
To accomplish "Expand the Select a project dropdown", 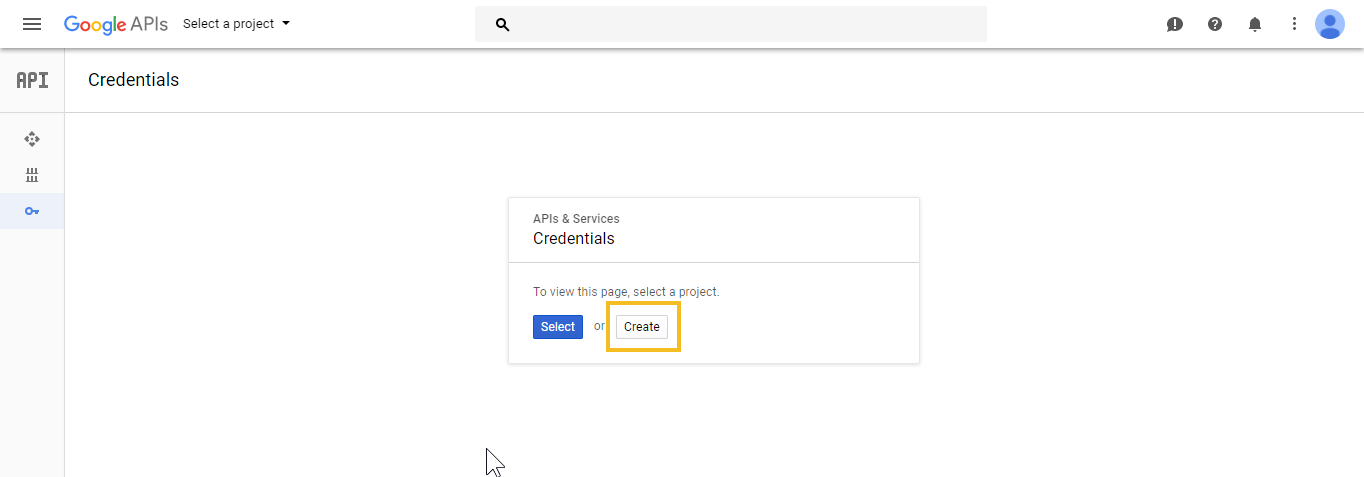I will [x=236, y=24].
